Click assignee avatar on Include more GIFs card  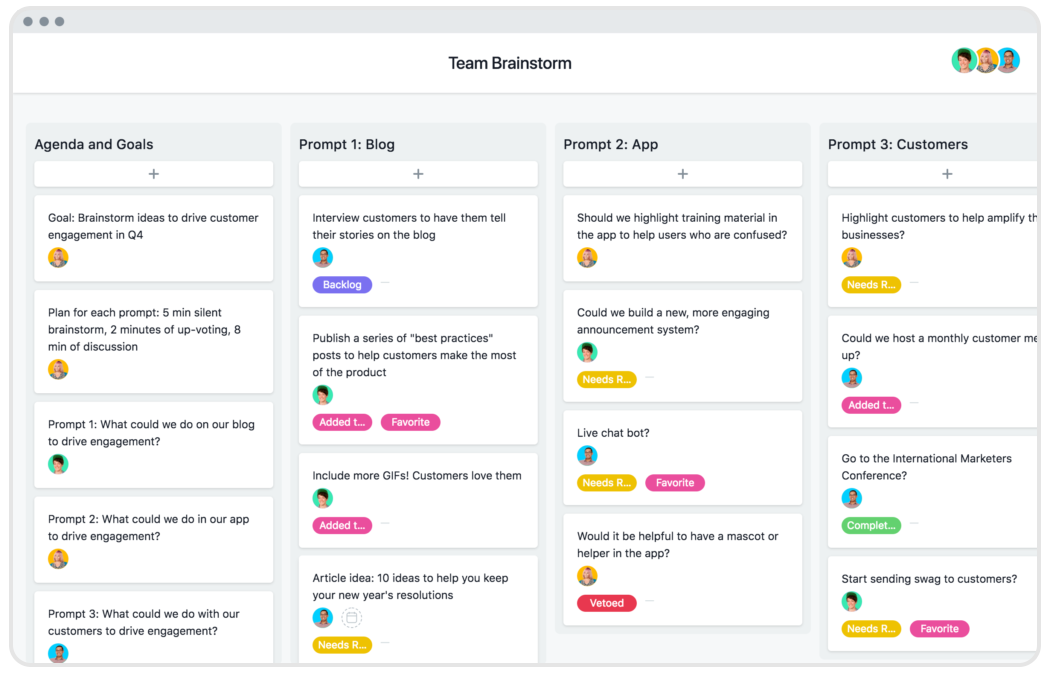coord(322,498)
